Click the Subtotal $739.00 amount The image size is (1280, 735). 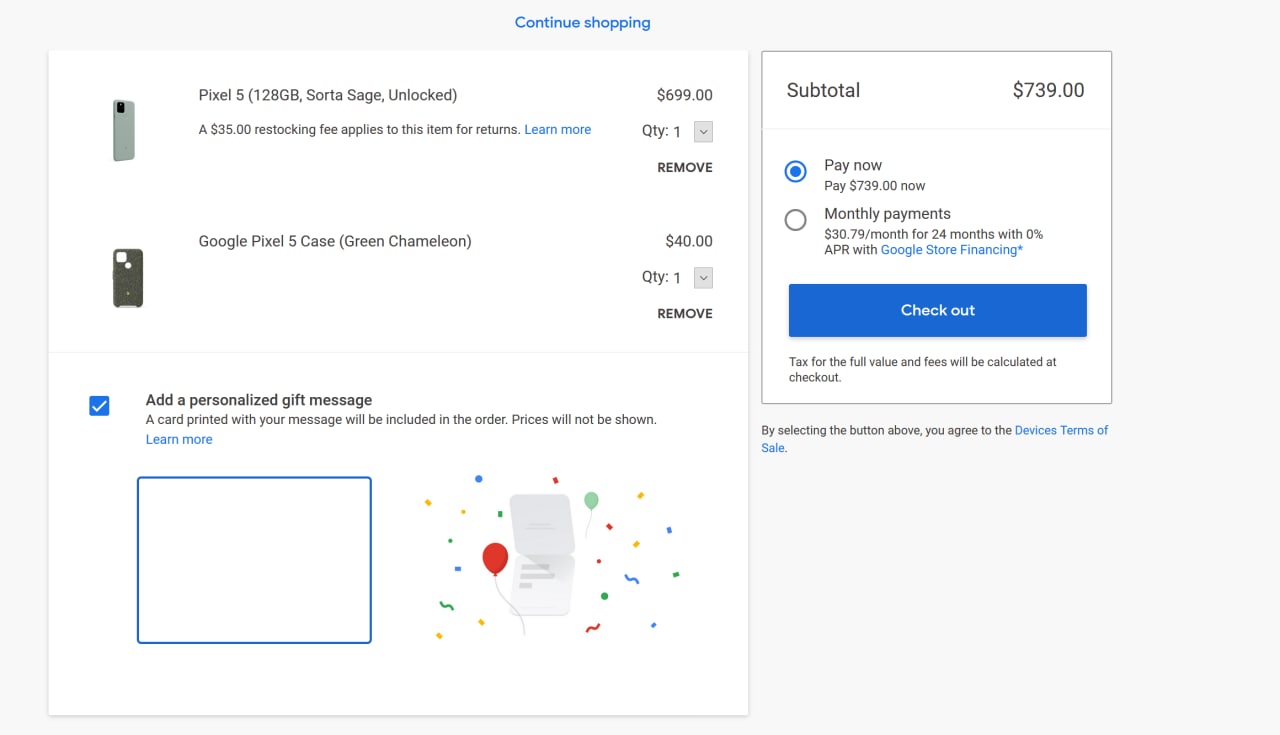coord(1048,90)
